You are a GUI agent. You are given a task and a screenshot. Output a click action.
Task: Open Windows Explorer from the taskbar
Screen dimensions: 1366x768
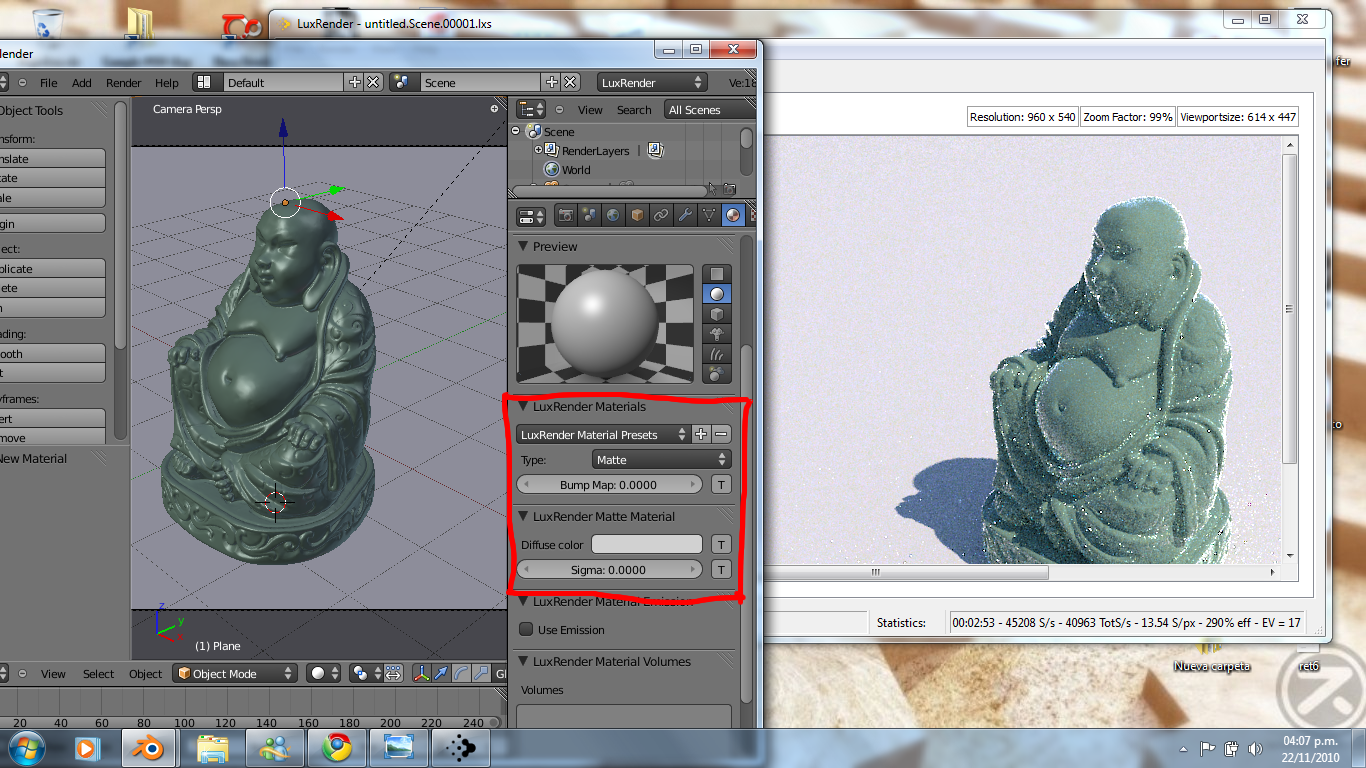click(x=212, y=748)
